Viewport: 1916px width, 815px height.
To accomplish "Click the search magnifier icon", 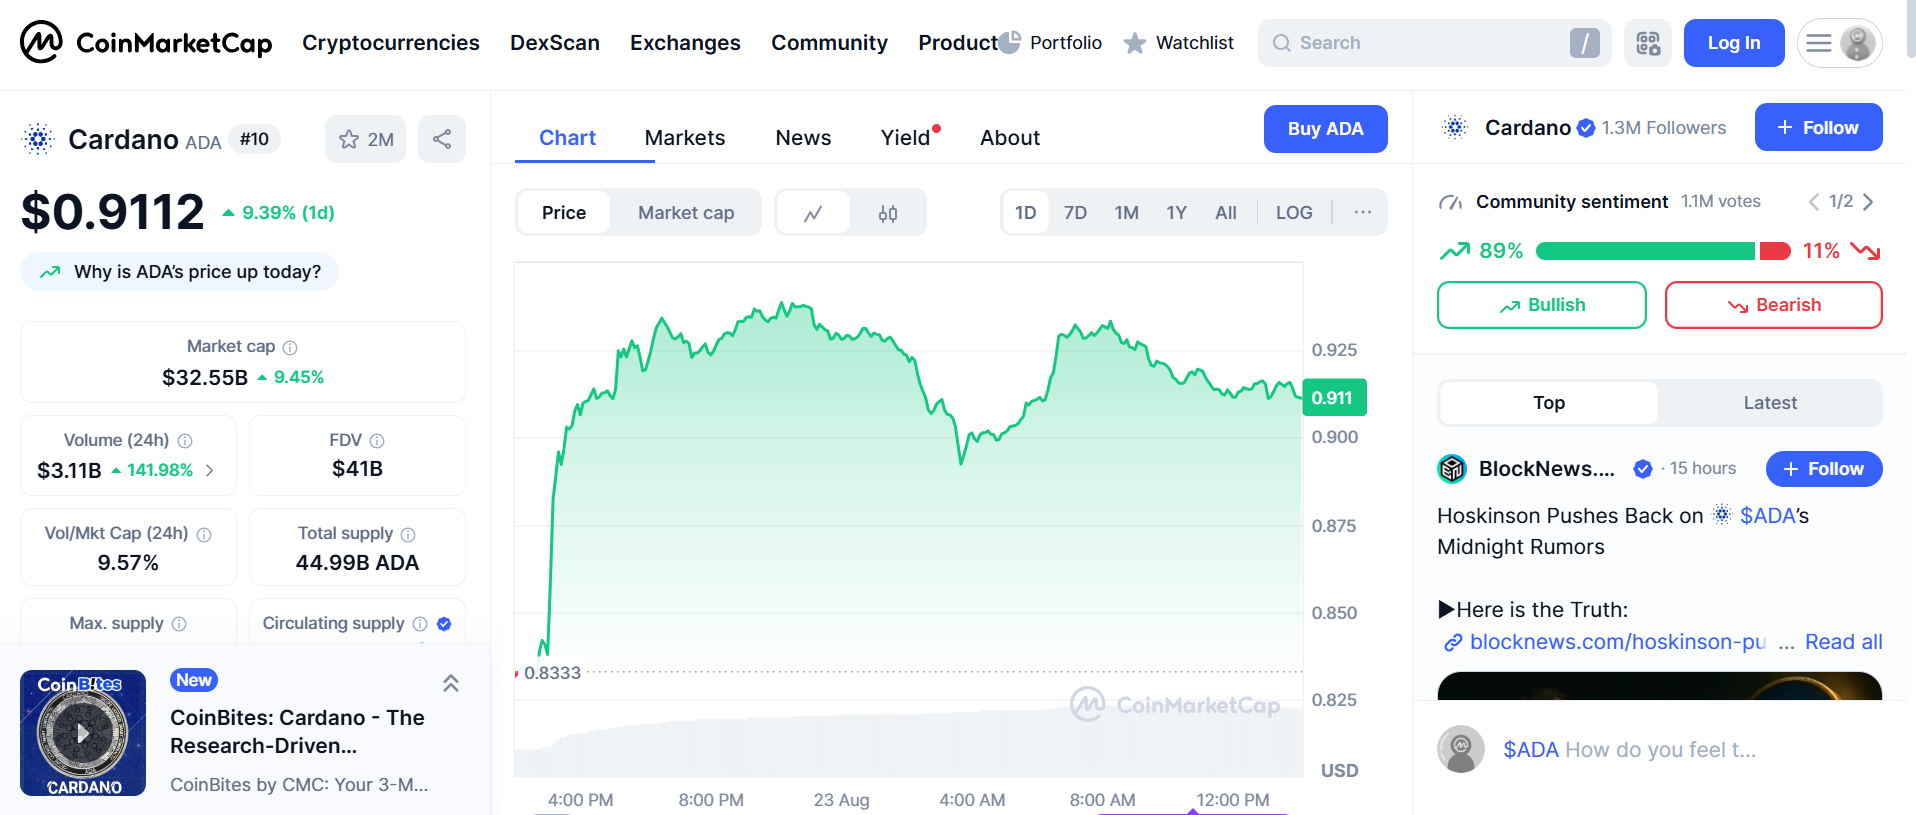I will (1281, 43).
